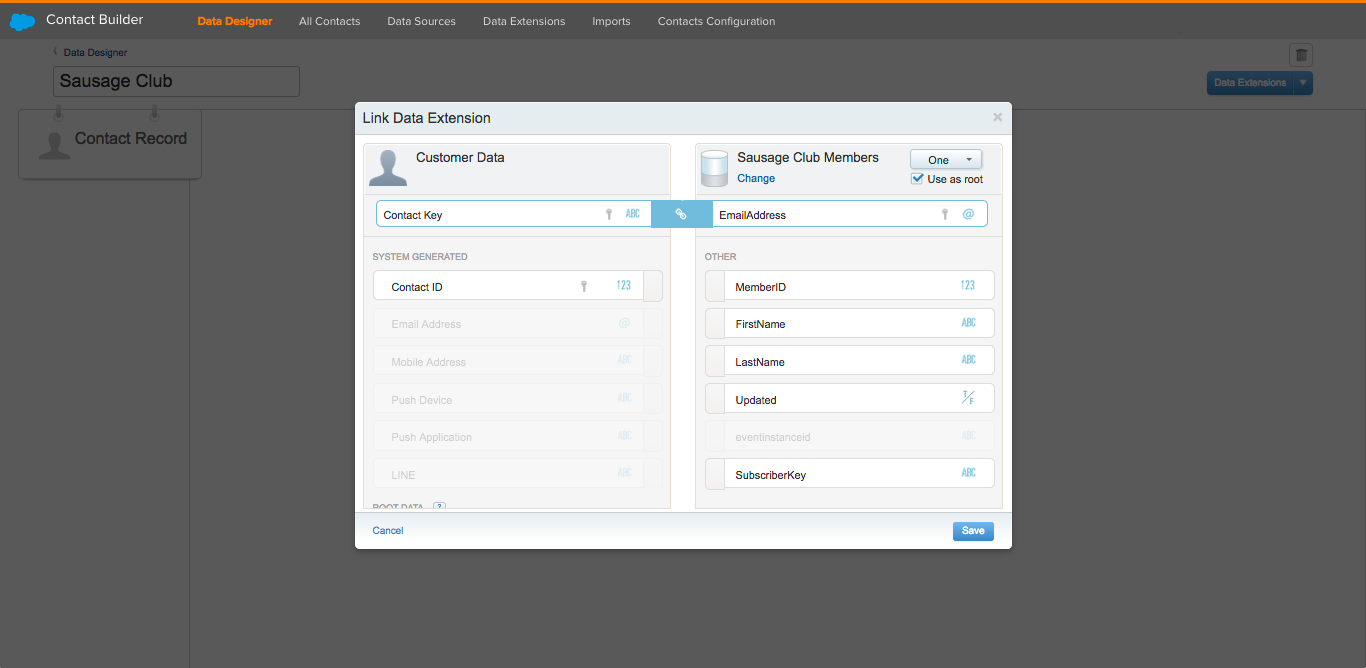
Task: Click the 123 number icon on MemberID
Action: pyautogui.click(x=968, y=286)
